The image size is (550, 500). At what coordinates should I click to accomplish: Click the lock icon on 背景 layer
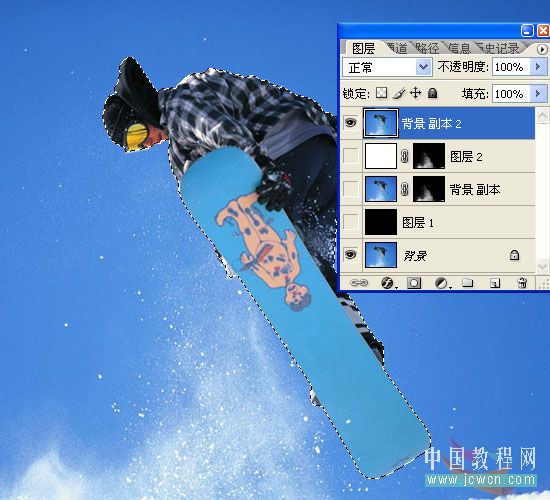point(514,255)
